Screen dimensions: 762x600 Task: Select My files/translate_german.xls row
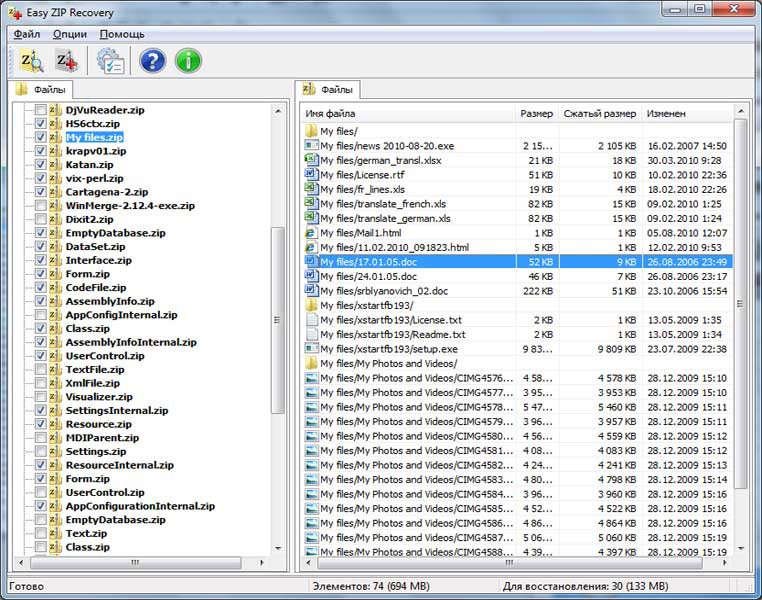517,218
